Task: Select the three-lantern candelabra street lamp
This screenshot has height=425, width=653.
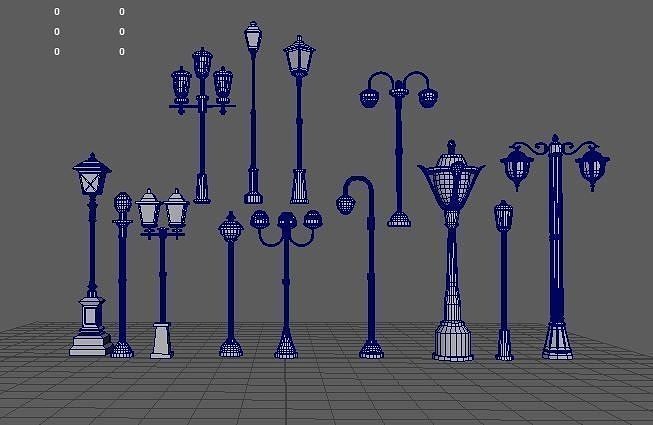Action: (x=202, y=125)
